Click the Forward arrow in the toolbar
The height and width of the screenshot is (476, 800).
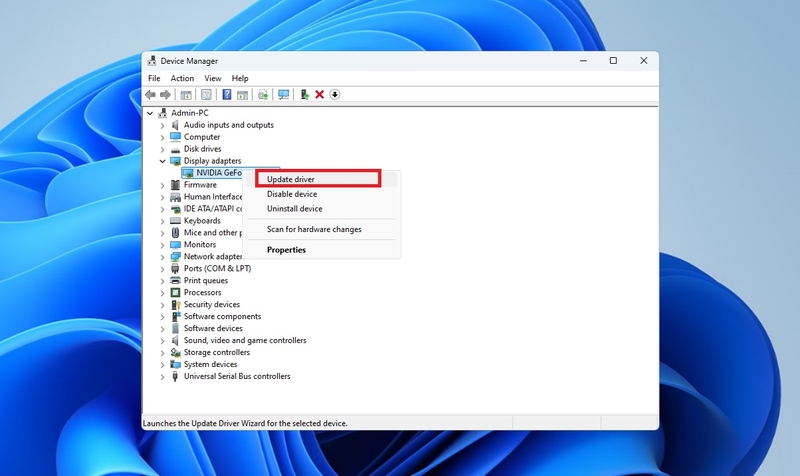[165, 94]
